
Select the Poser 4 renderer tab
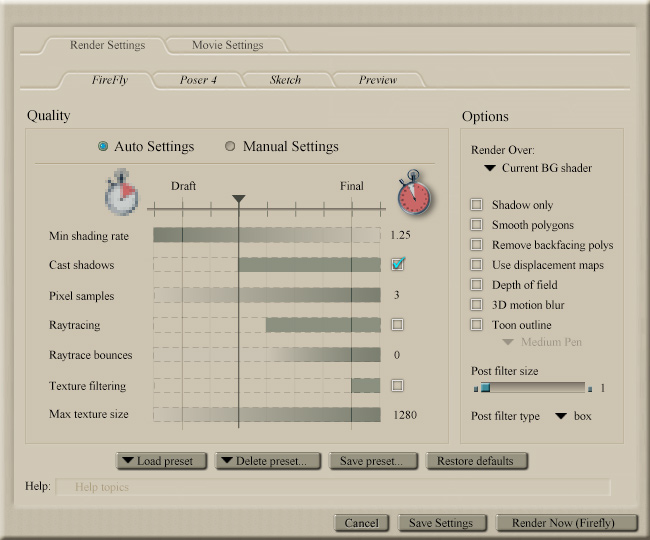(x=198, y=80)
